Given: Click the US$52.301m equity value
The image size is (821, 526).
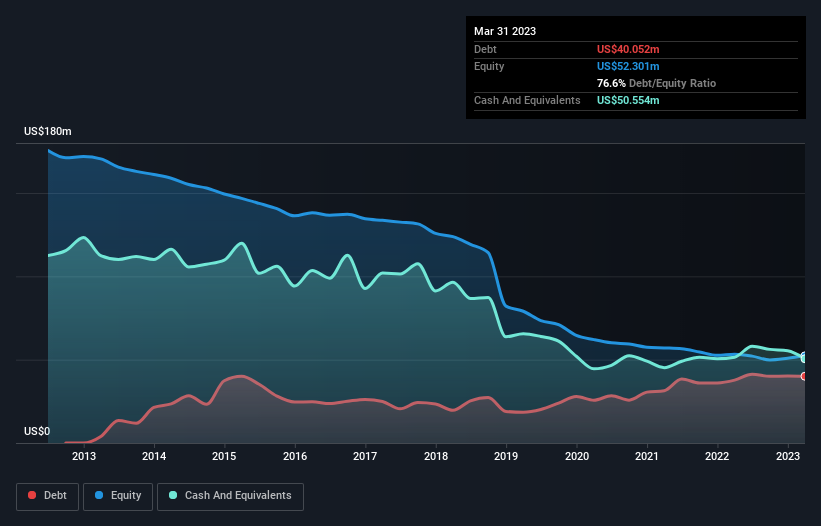Looking at the screenshot, I should click(x=628, y=66).
